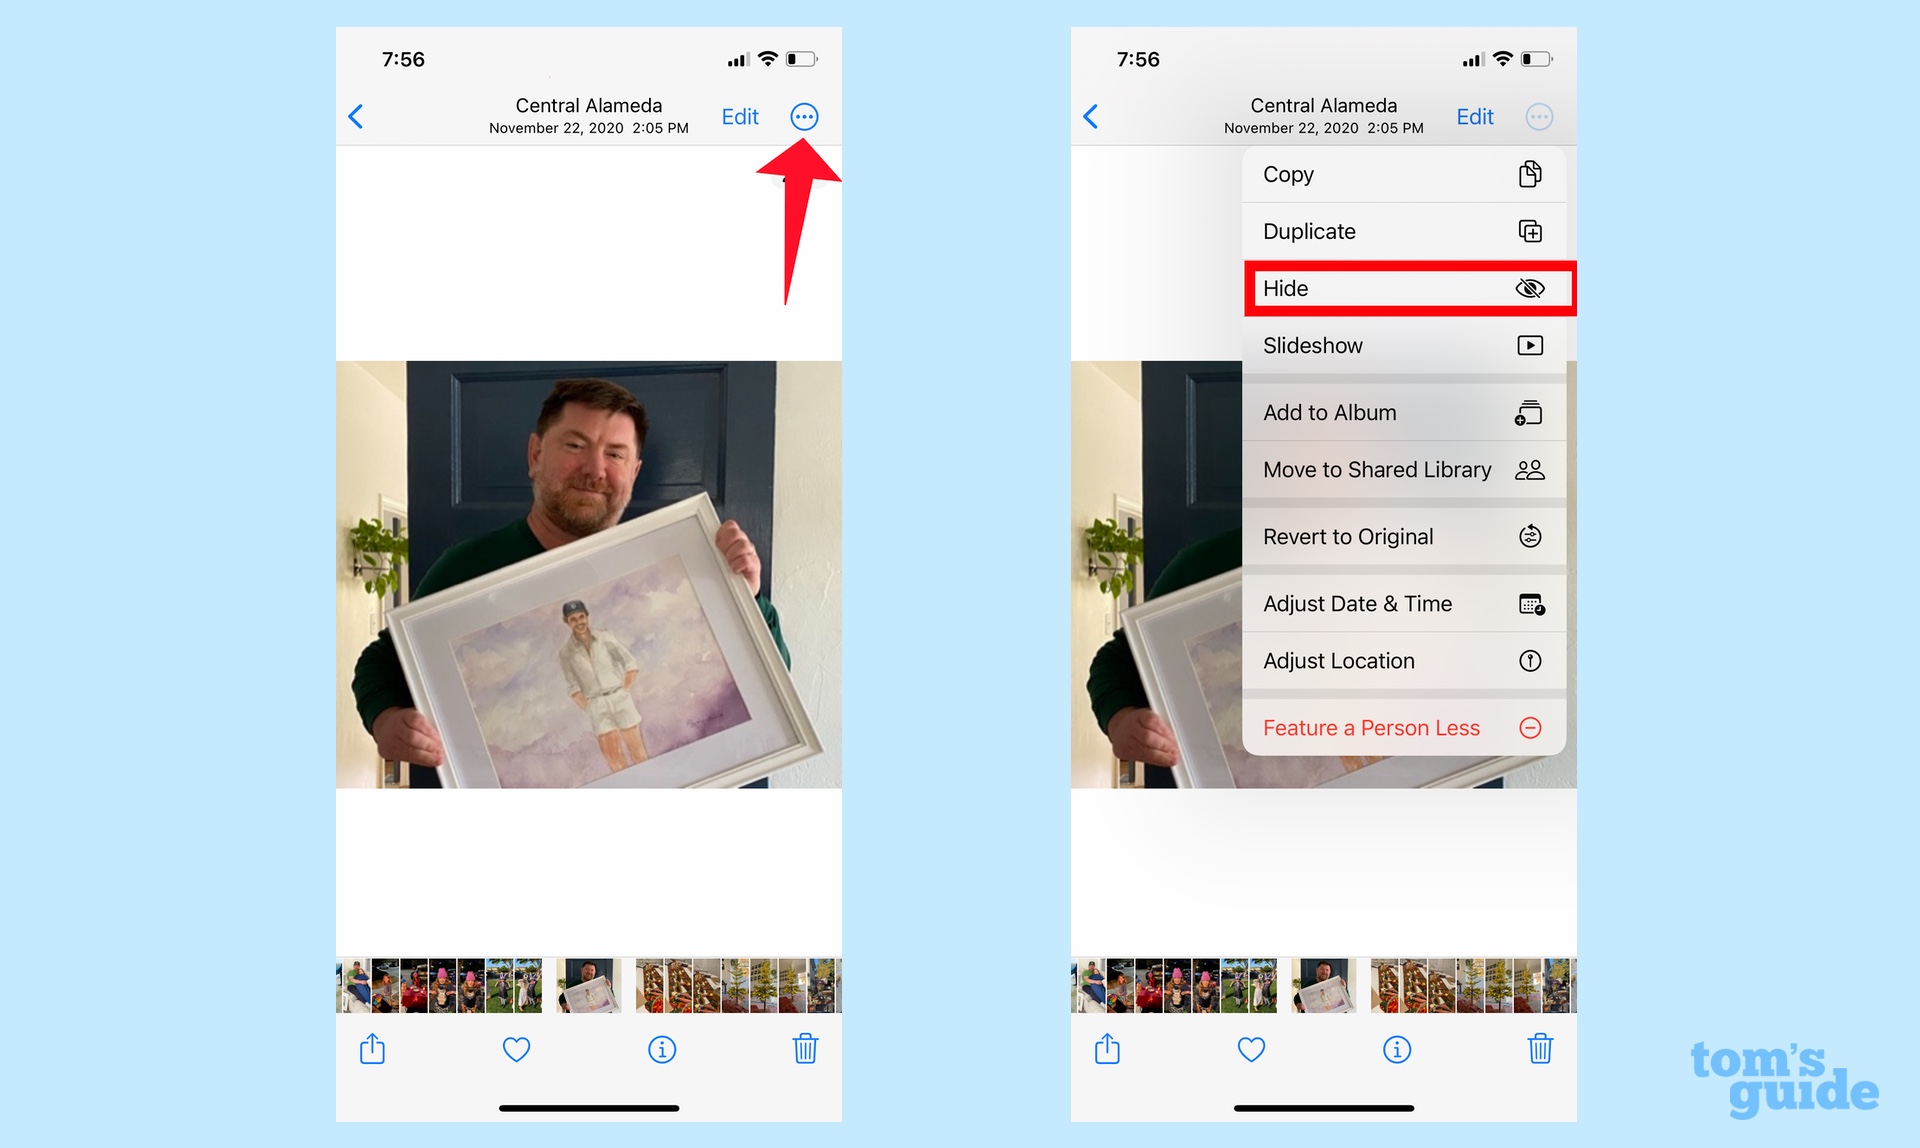
Task: Click the back chevron navigation arrow
Action: point(357,116)
